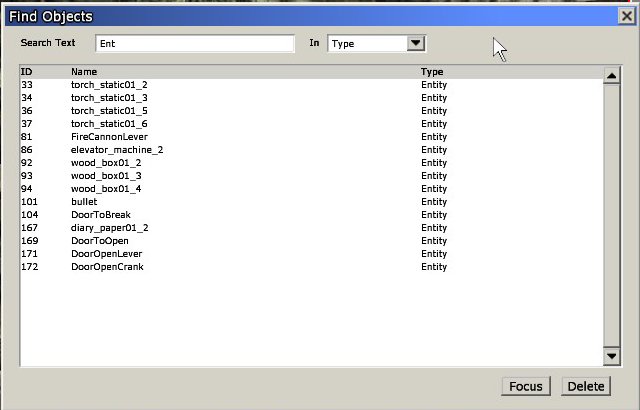Click the Search Text input field
This screenshot has height=410, width=640.
click(x=195, y=44)
